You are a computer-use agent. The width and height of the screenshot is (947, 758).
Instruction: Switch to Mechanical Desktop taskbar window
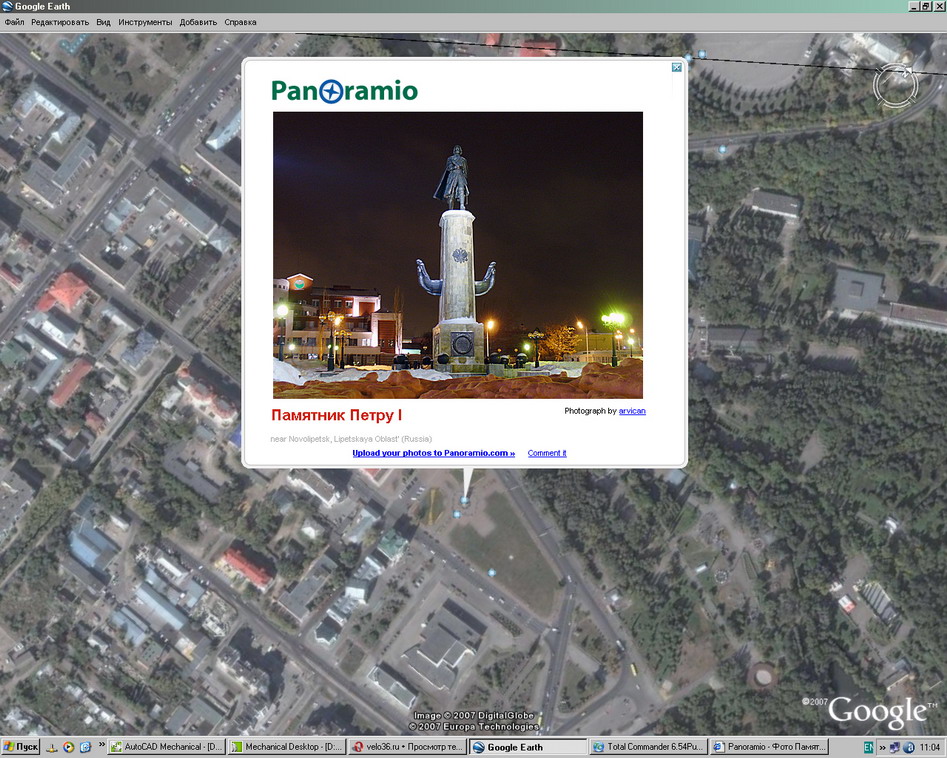[x=287, y=747]
